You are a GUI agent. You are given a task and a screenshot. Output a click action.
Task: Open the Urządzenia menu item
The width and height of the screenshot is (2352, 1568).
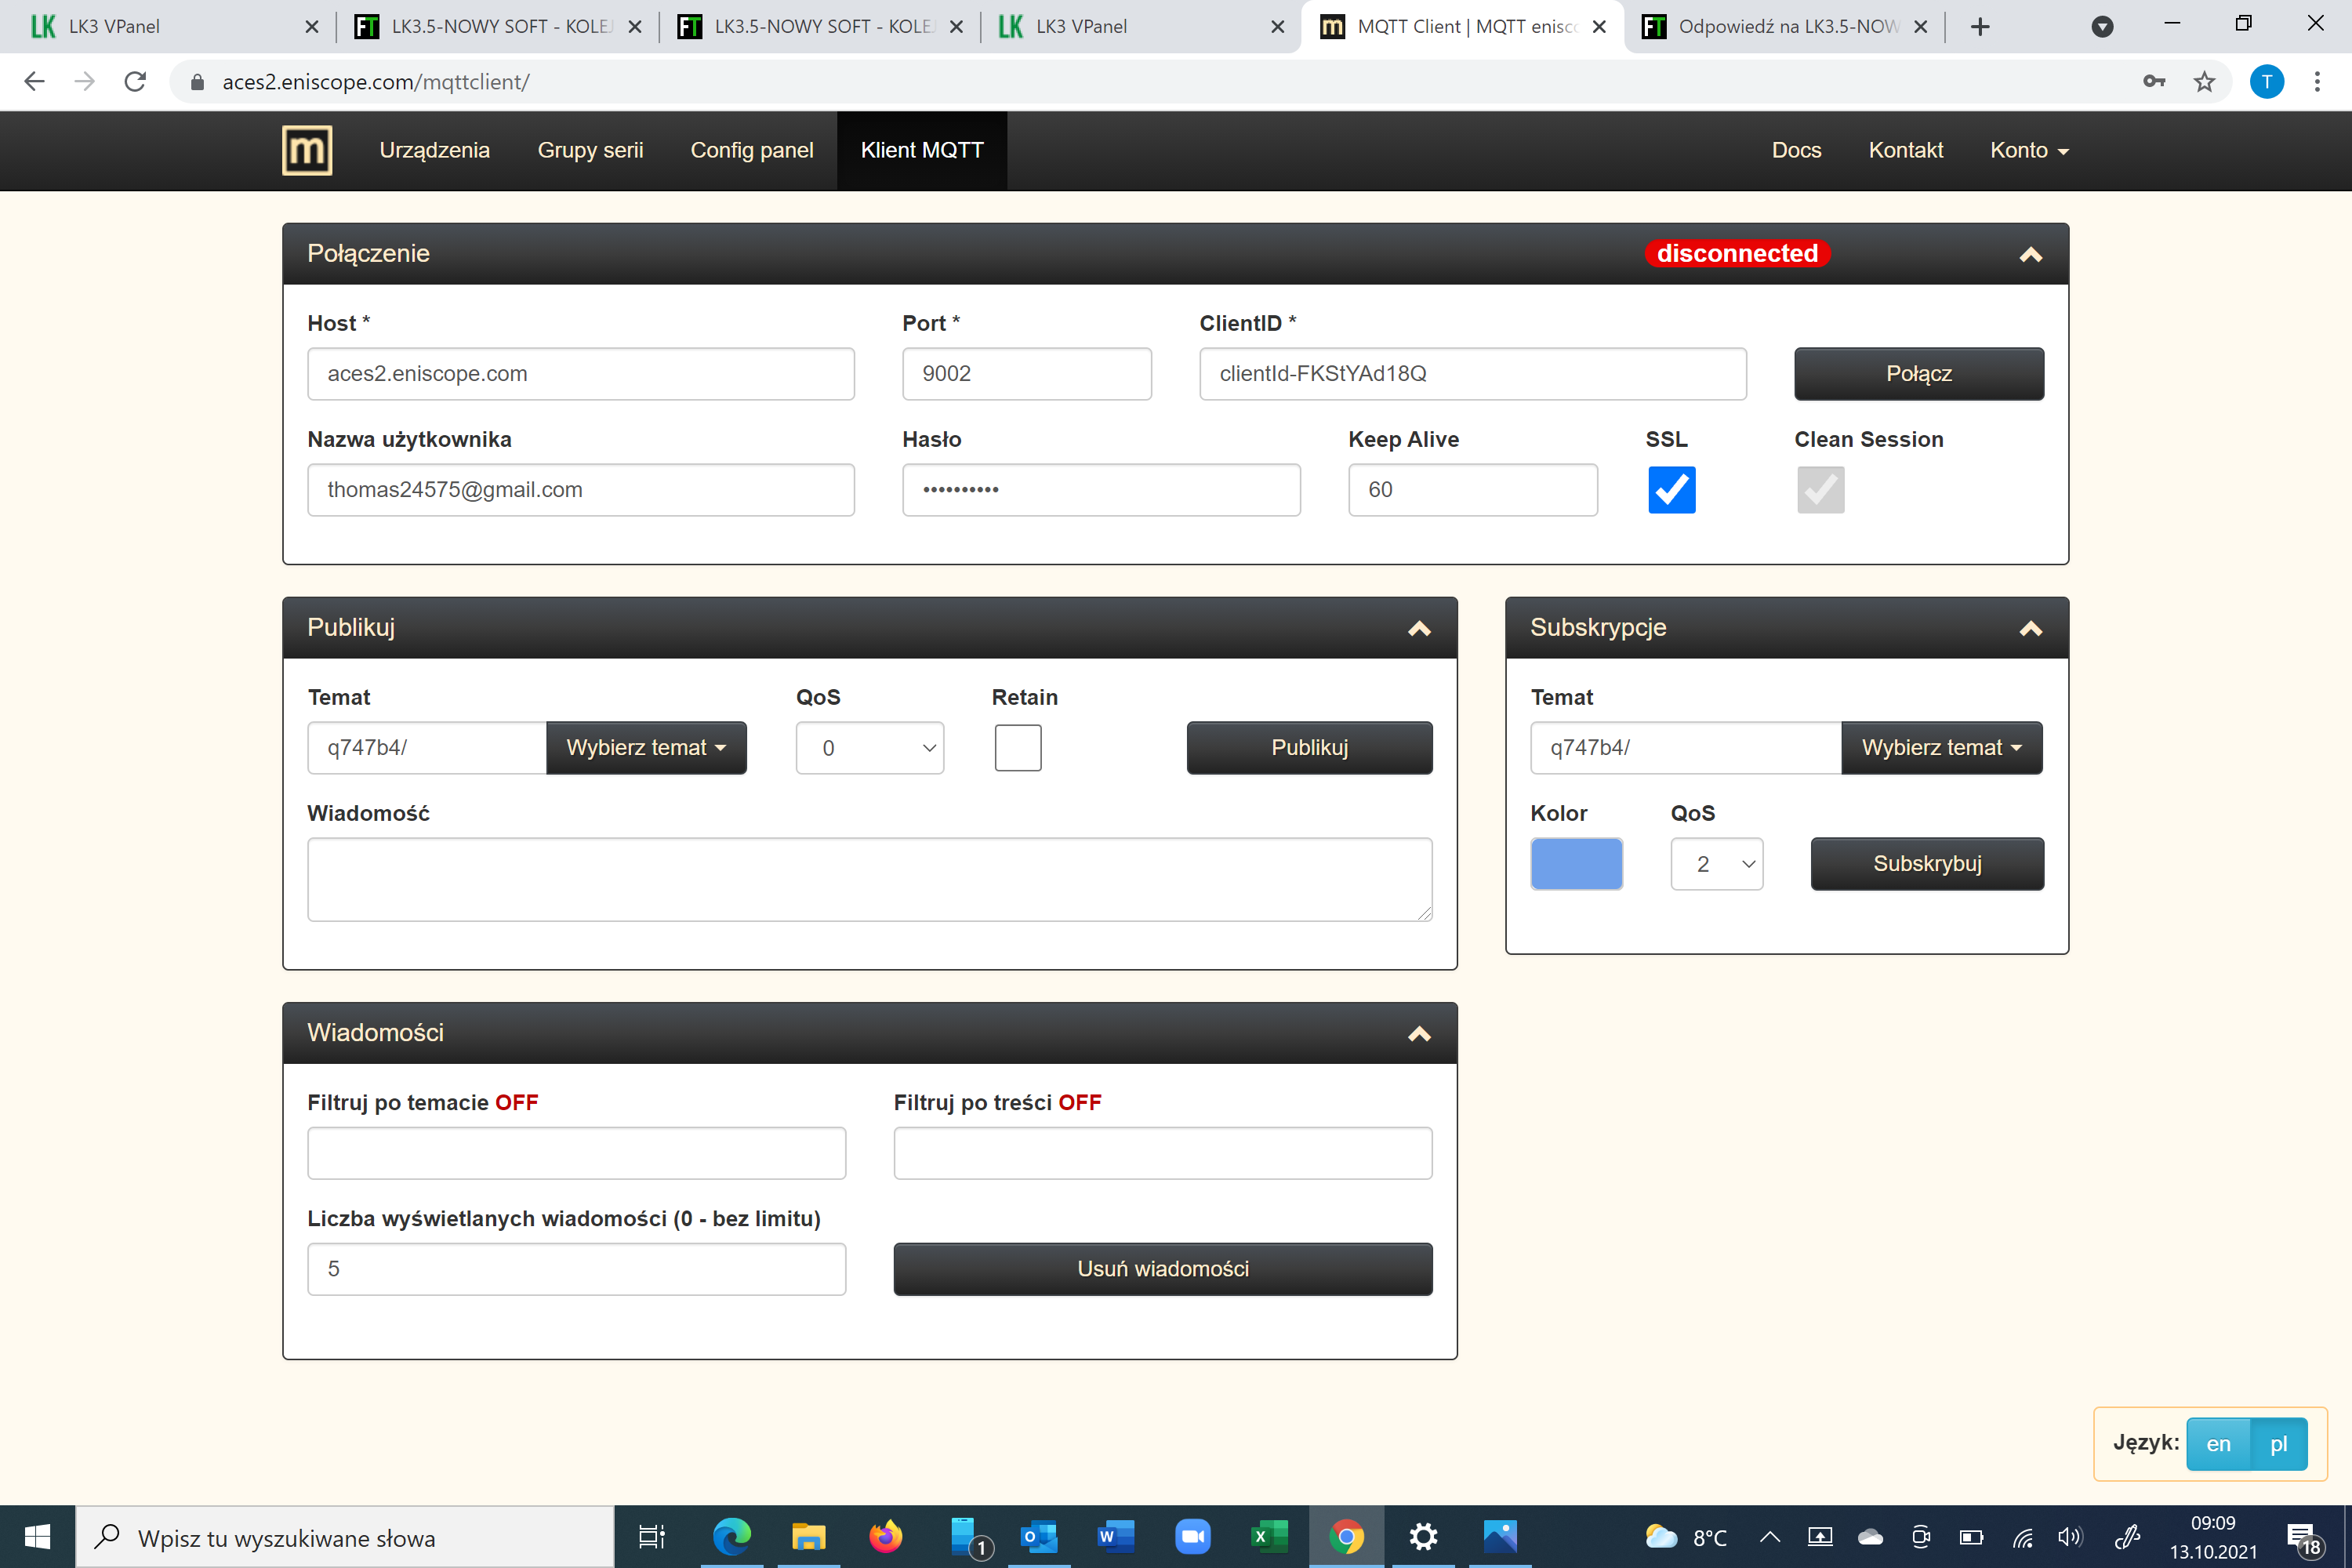tap(434, 150)
